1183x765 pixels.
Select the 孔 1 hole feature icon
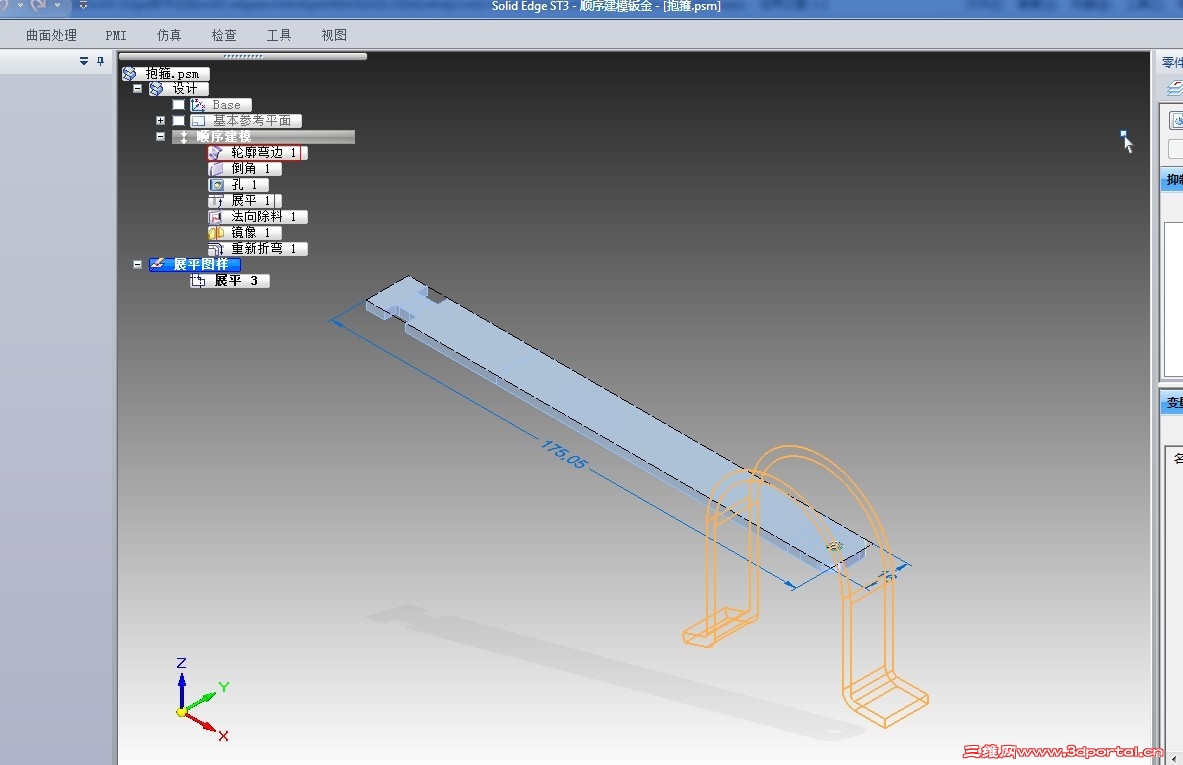click(216, 185)
